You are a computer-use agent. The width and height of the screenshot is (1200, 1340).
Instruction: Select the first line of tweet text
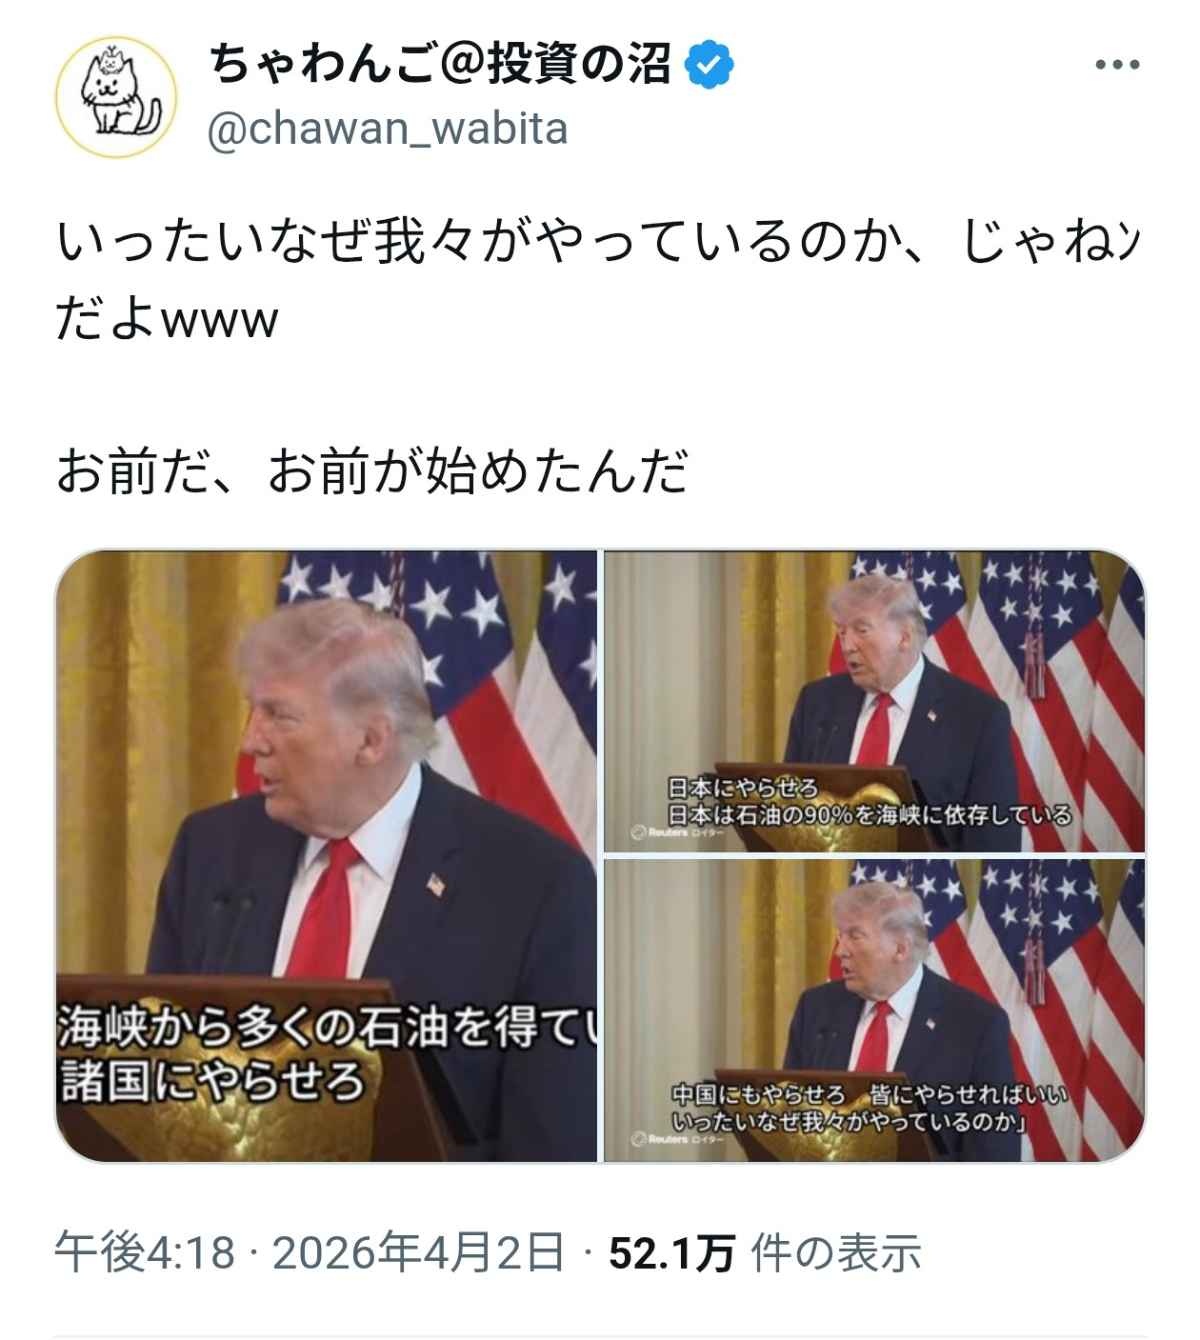click(598, 243)
